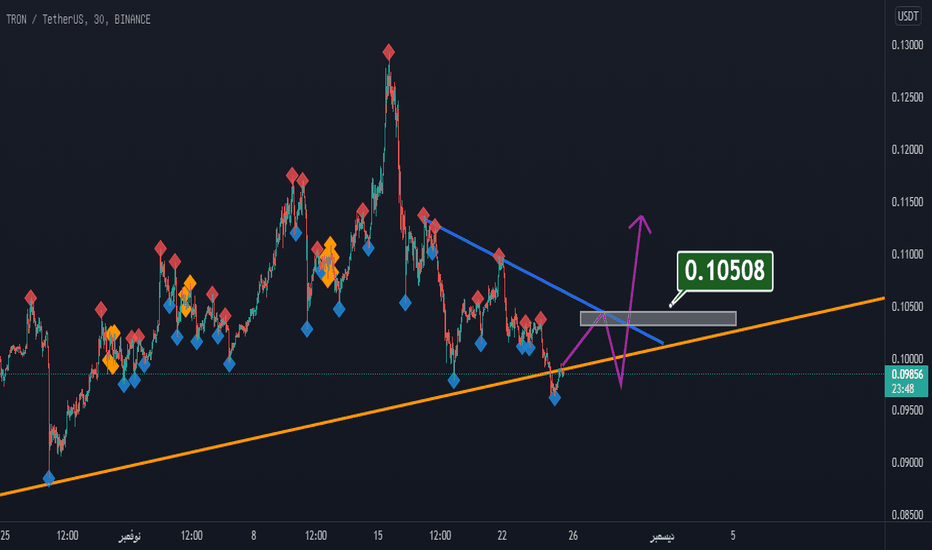
Task: Open the USDT currency selector
Action: (x=908, y=16)
